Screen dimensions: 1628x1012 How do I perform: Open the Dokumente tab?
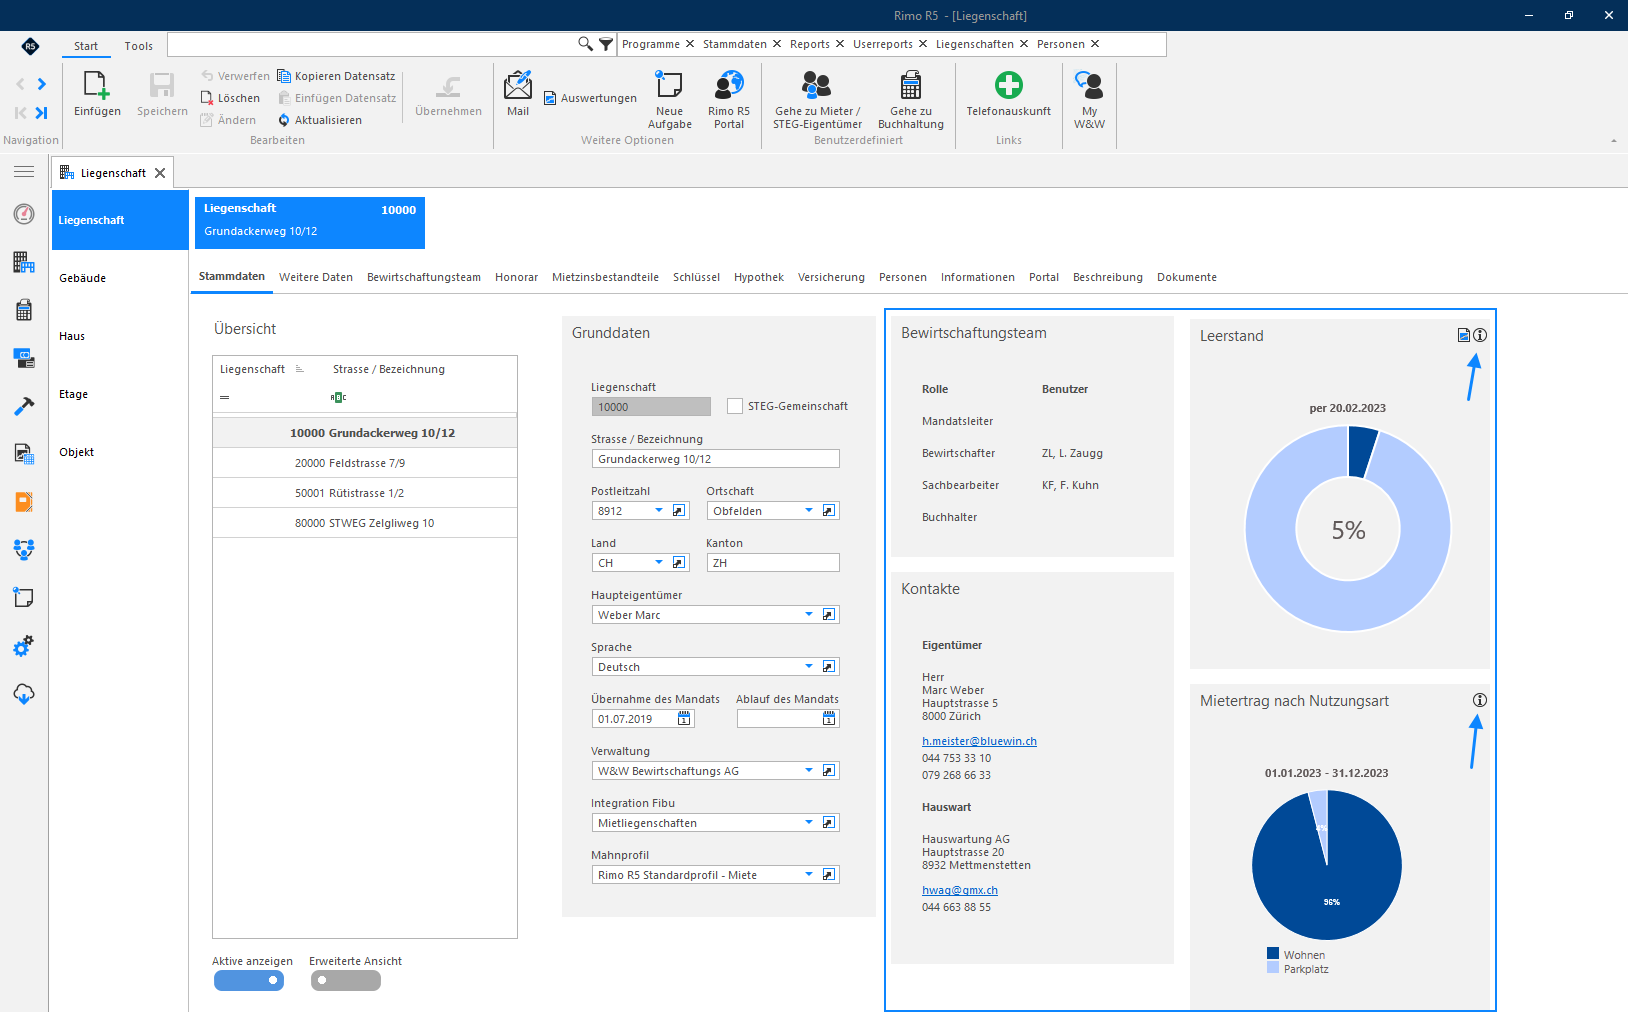(x=1187, y=277)
